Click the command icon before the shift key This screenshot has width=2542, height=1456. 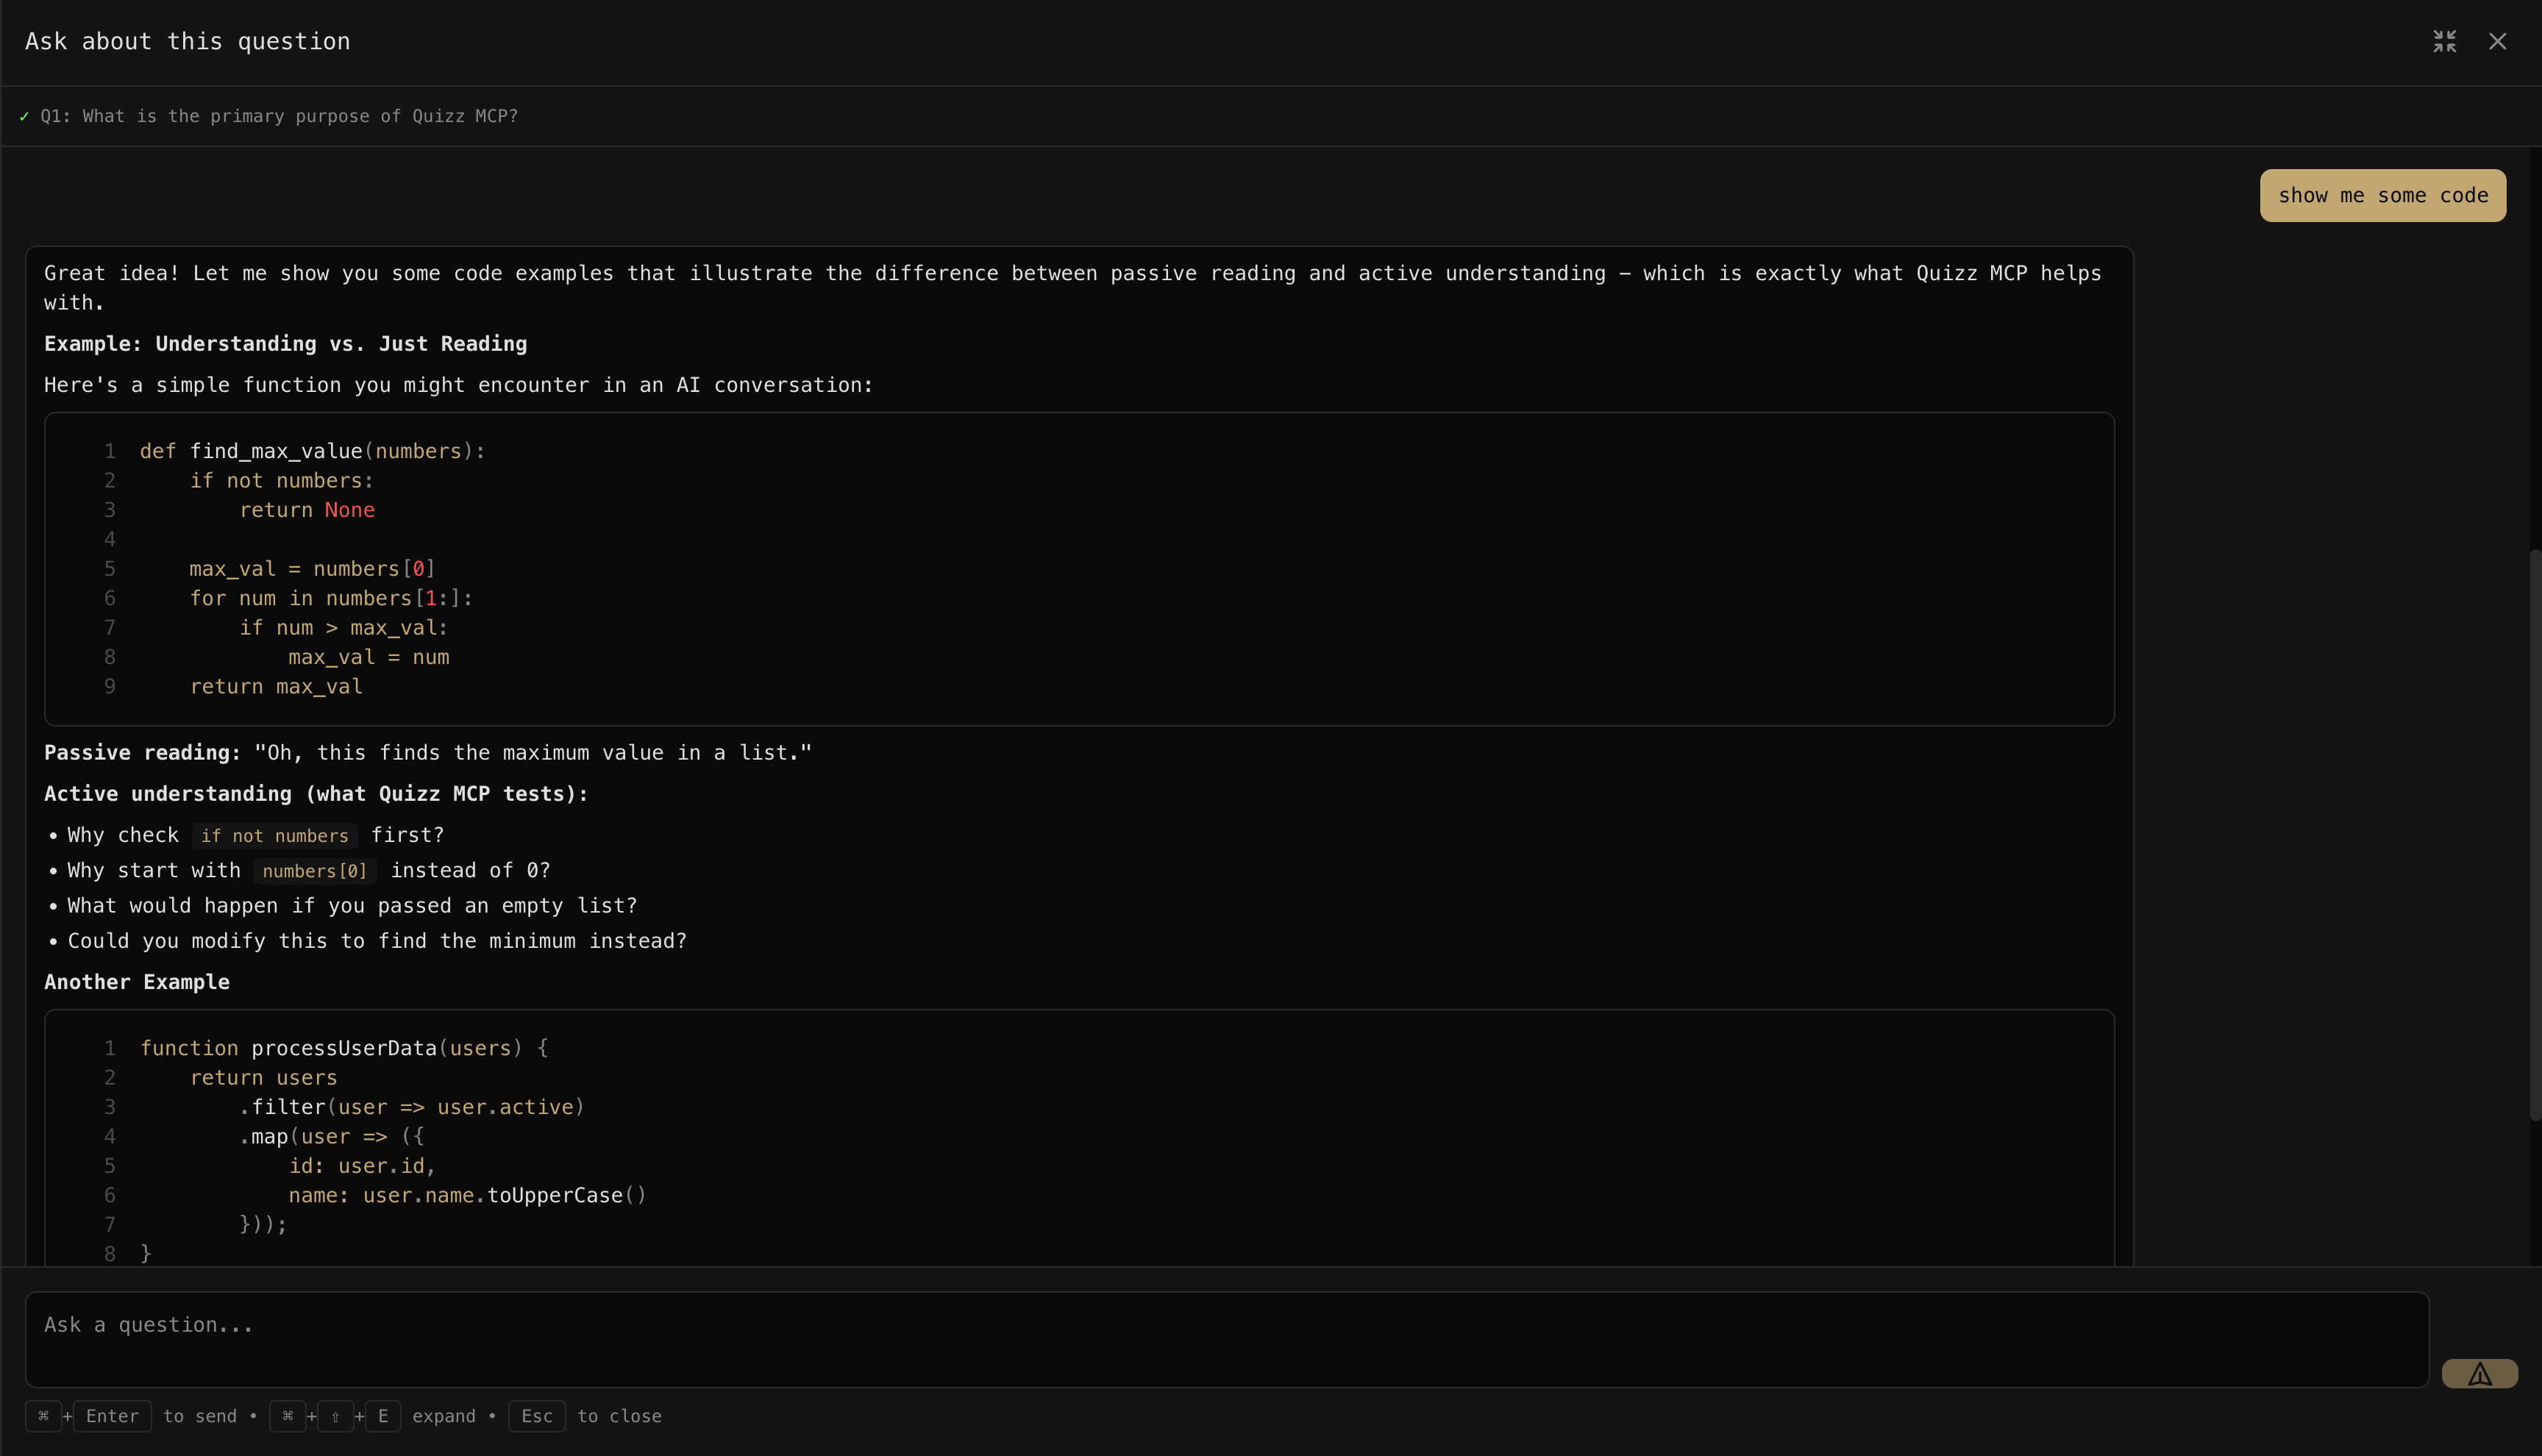288,1416
